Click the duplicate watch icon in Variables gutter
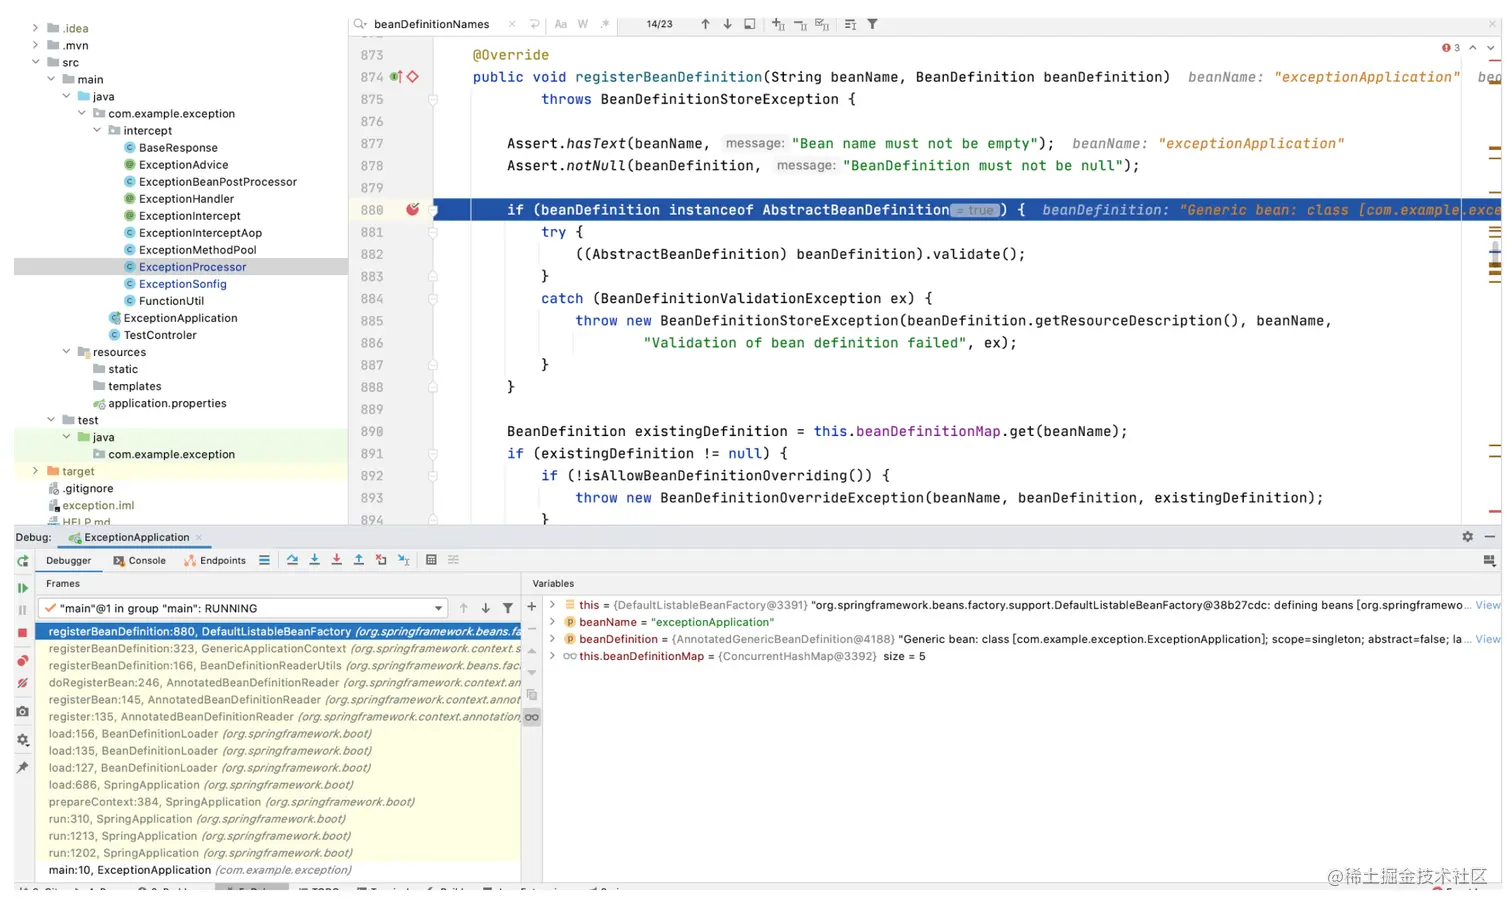1512x911 pixels. tap(532, 695)
